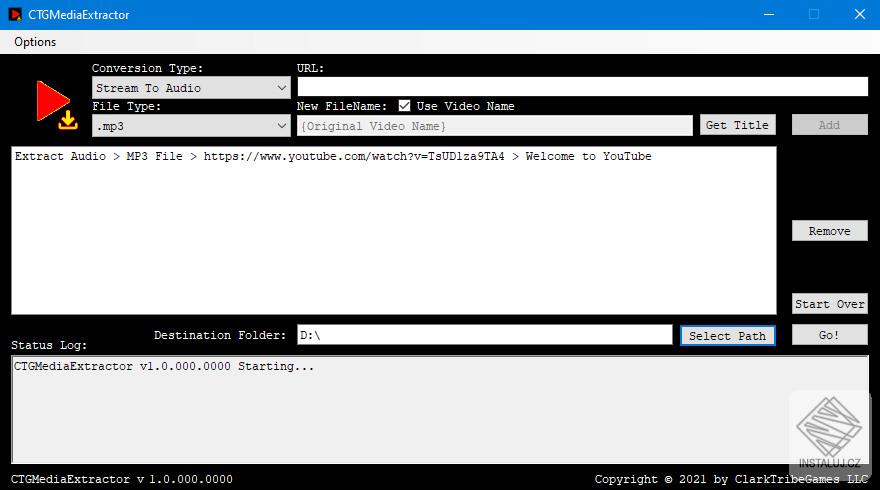Start extraction with the Go! button
This screenshot has width=880, height=490.
point(829,335)
